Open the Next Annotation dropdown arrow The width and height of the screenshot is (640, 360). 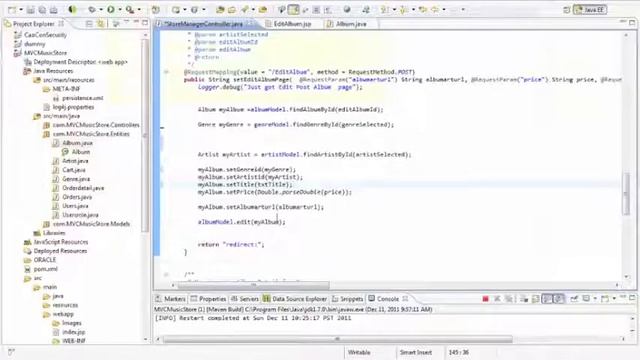click(x=394, y=10)
